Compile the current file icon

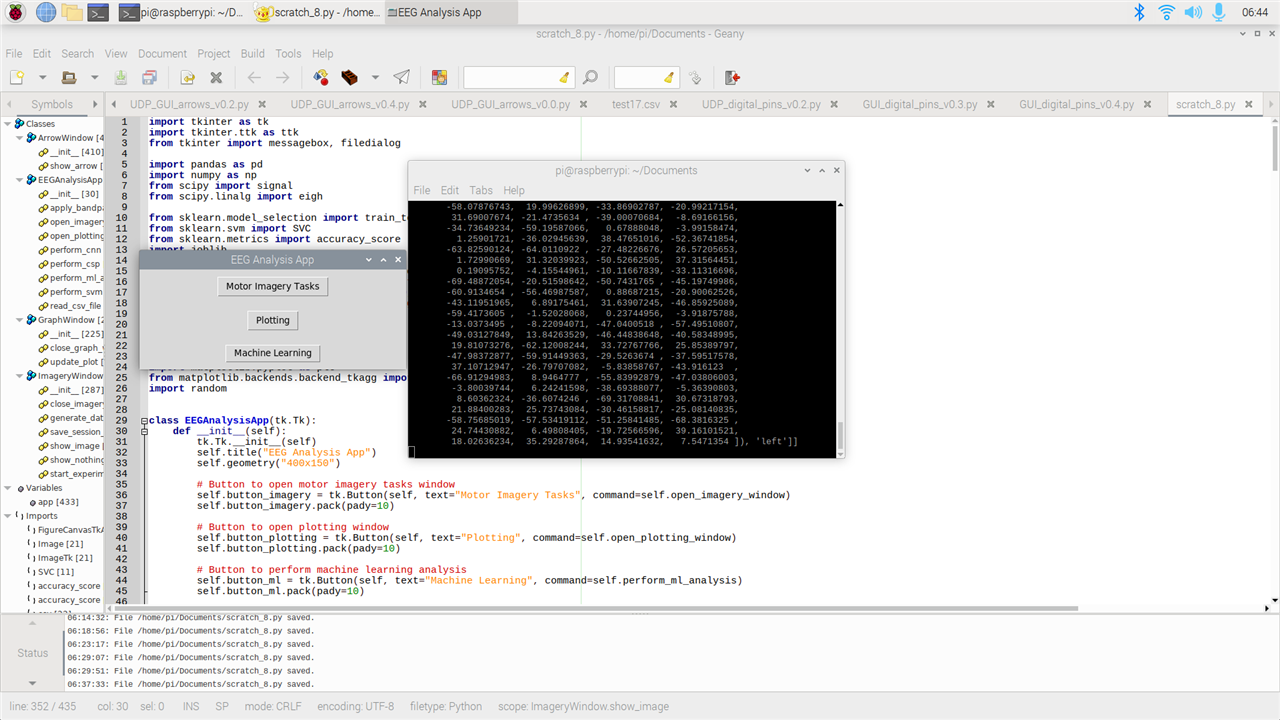[321, 77]
